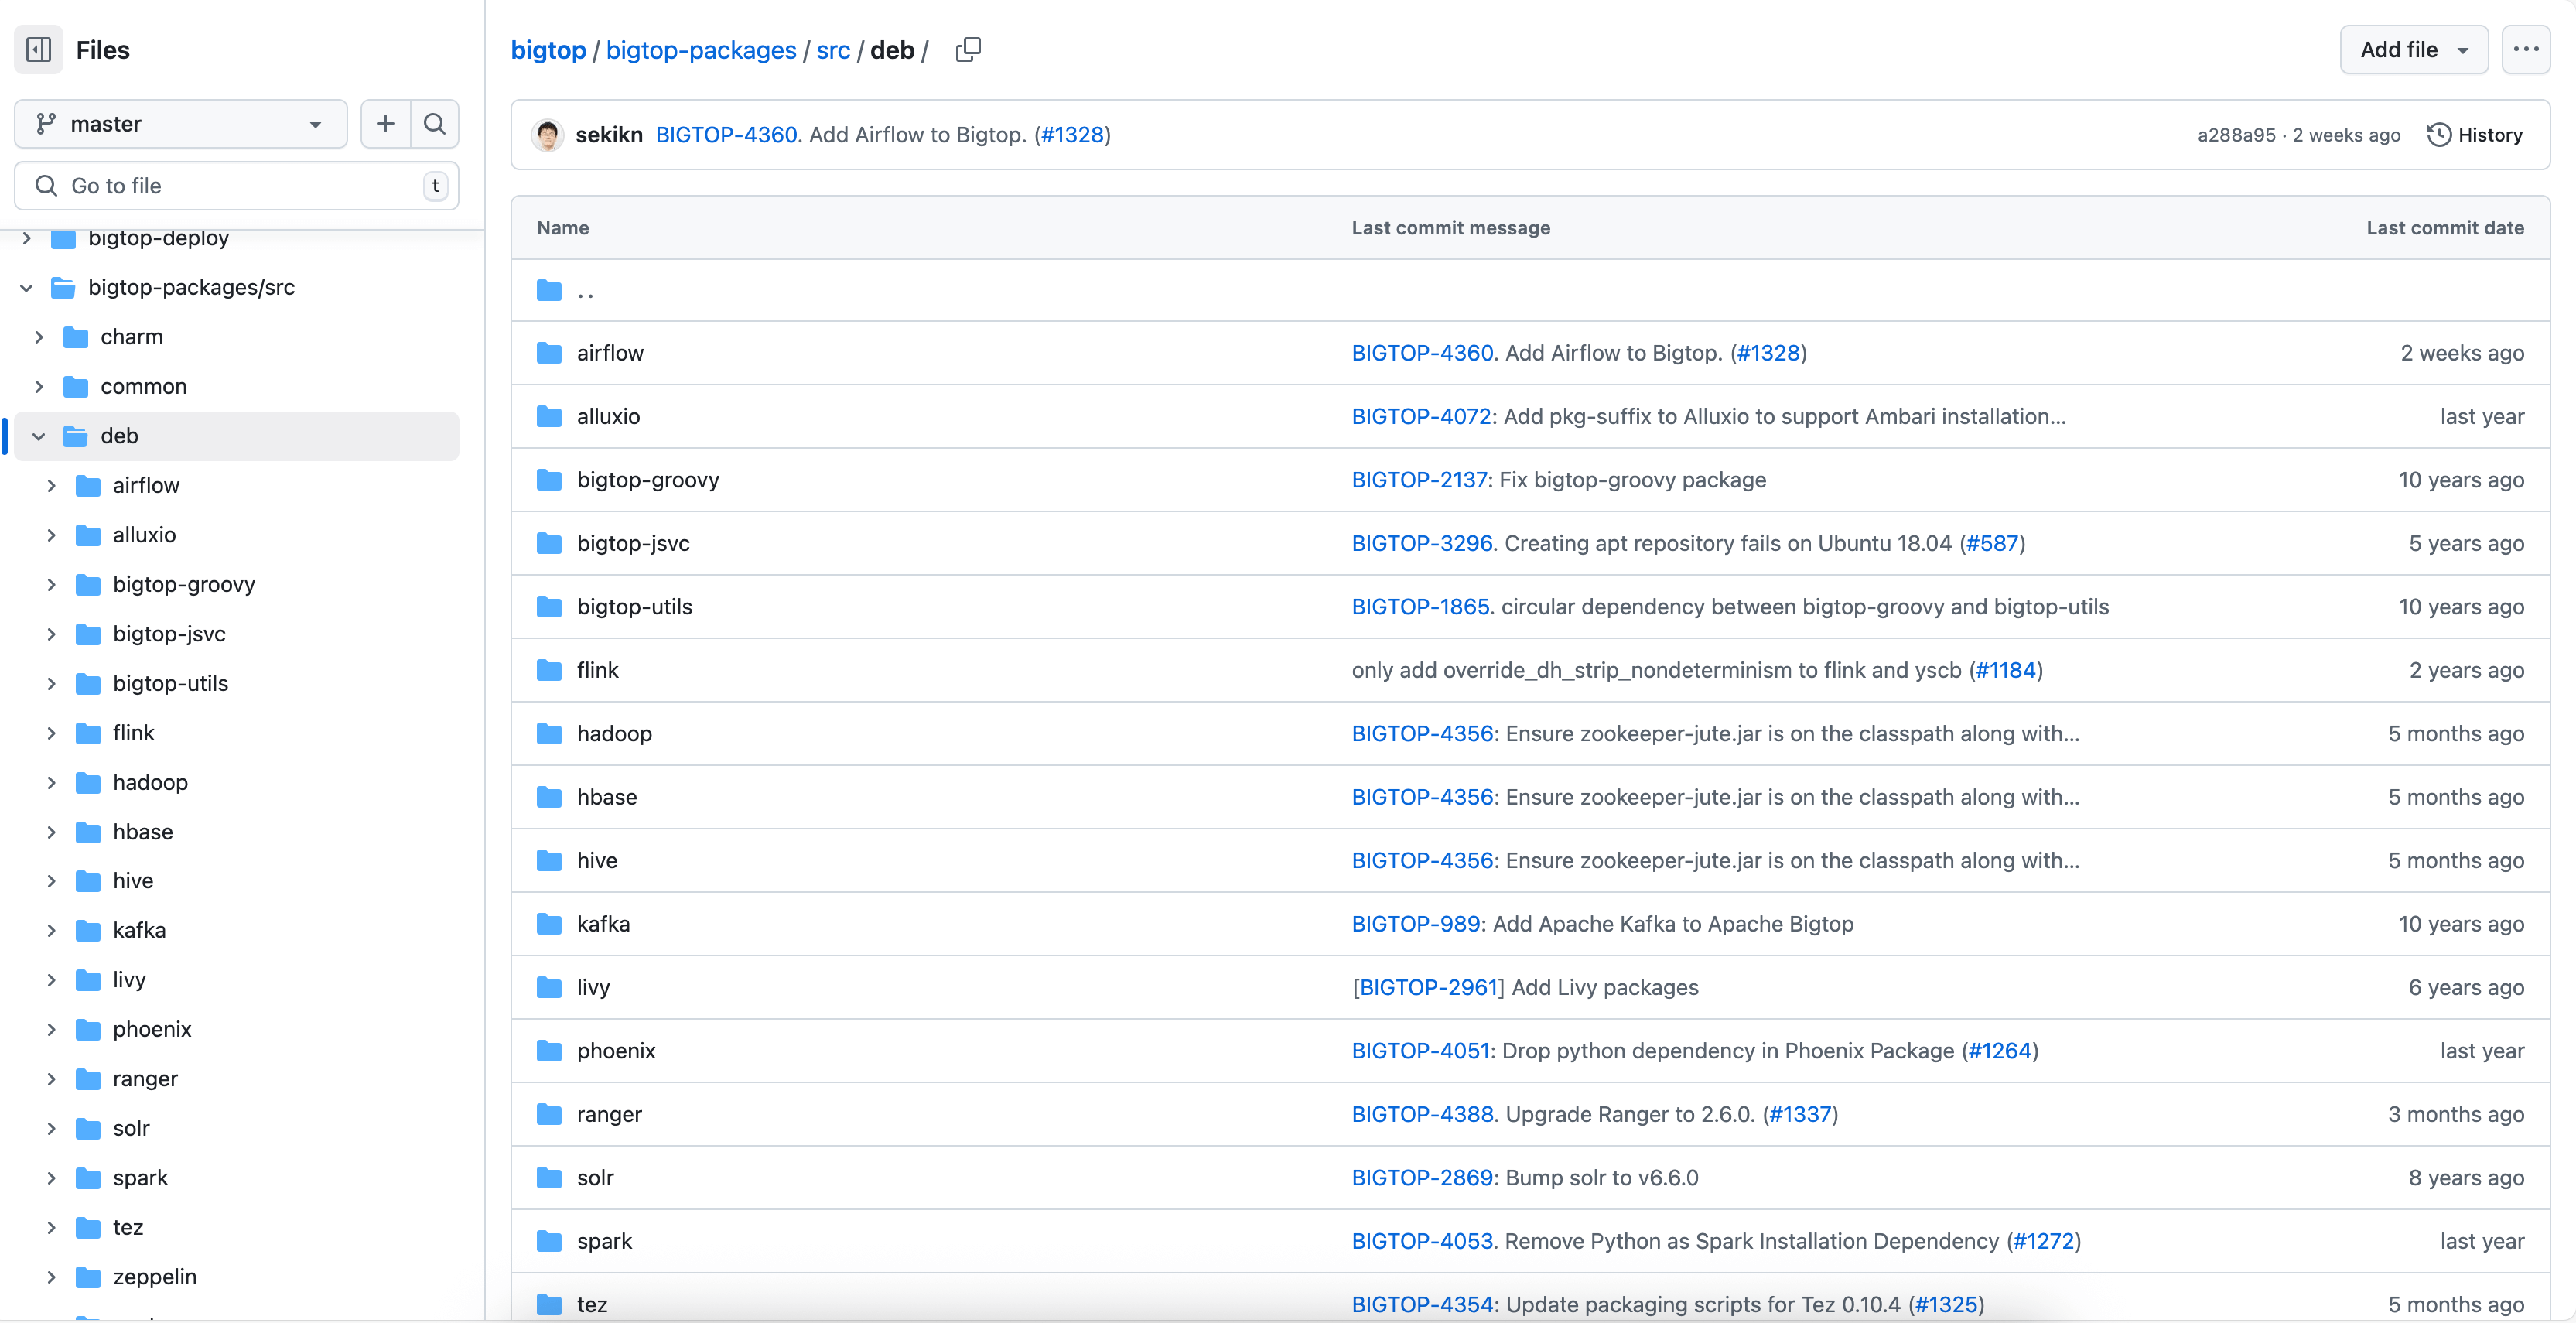Expand the charm folder chevron
2576x1323 pixels.
click(39, 337)
